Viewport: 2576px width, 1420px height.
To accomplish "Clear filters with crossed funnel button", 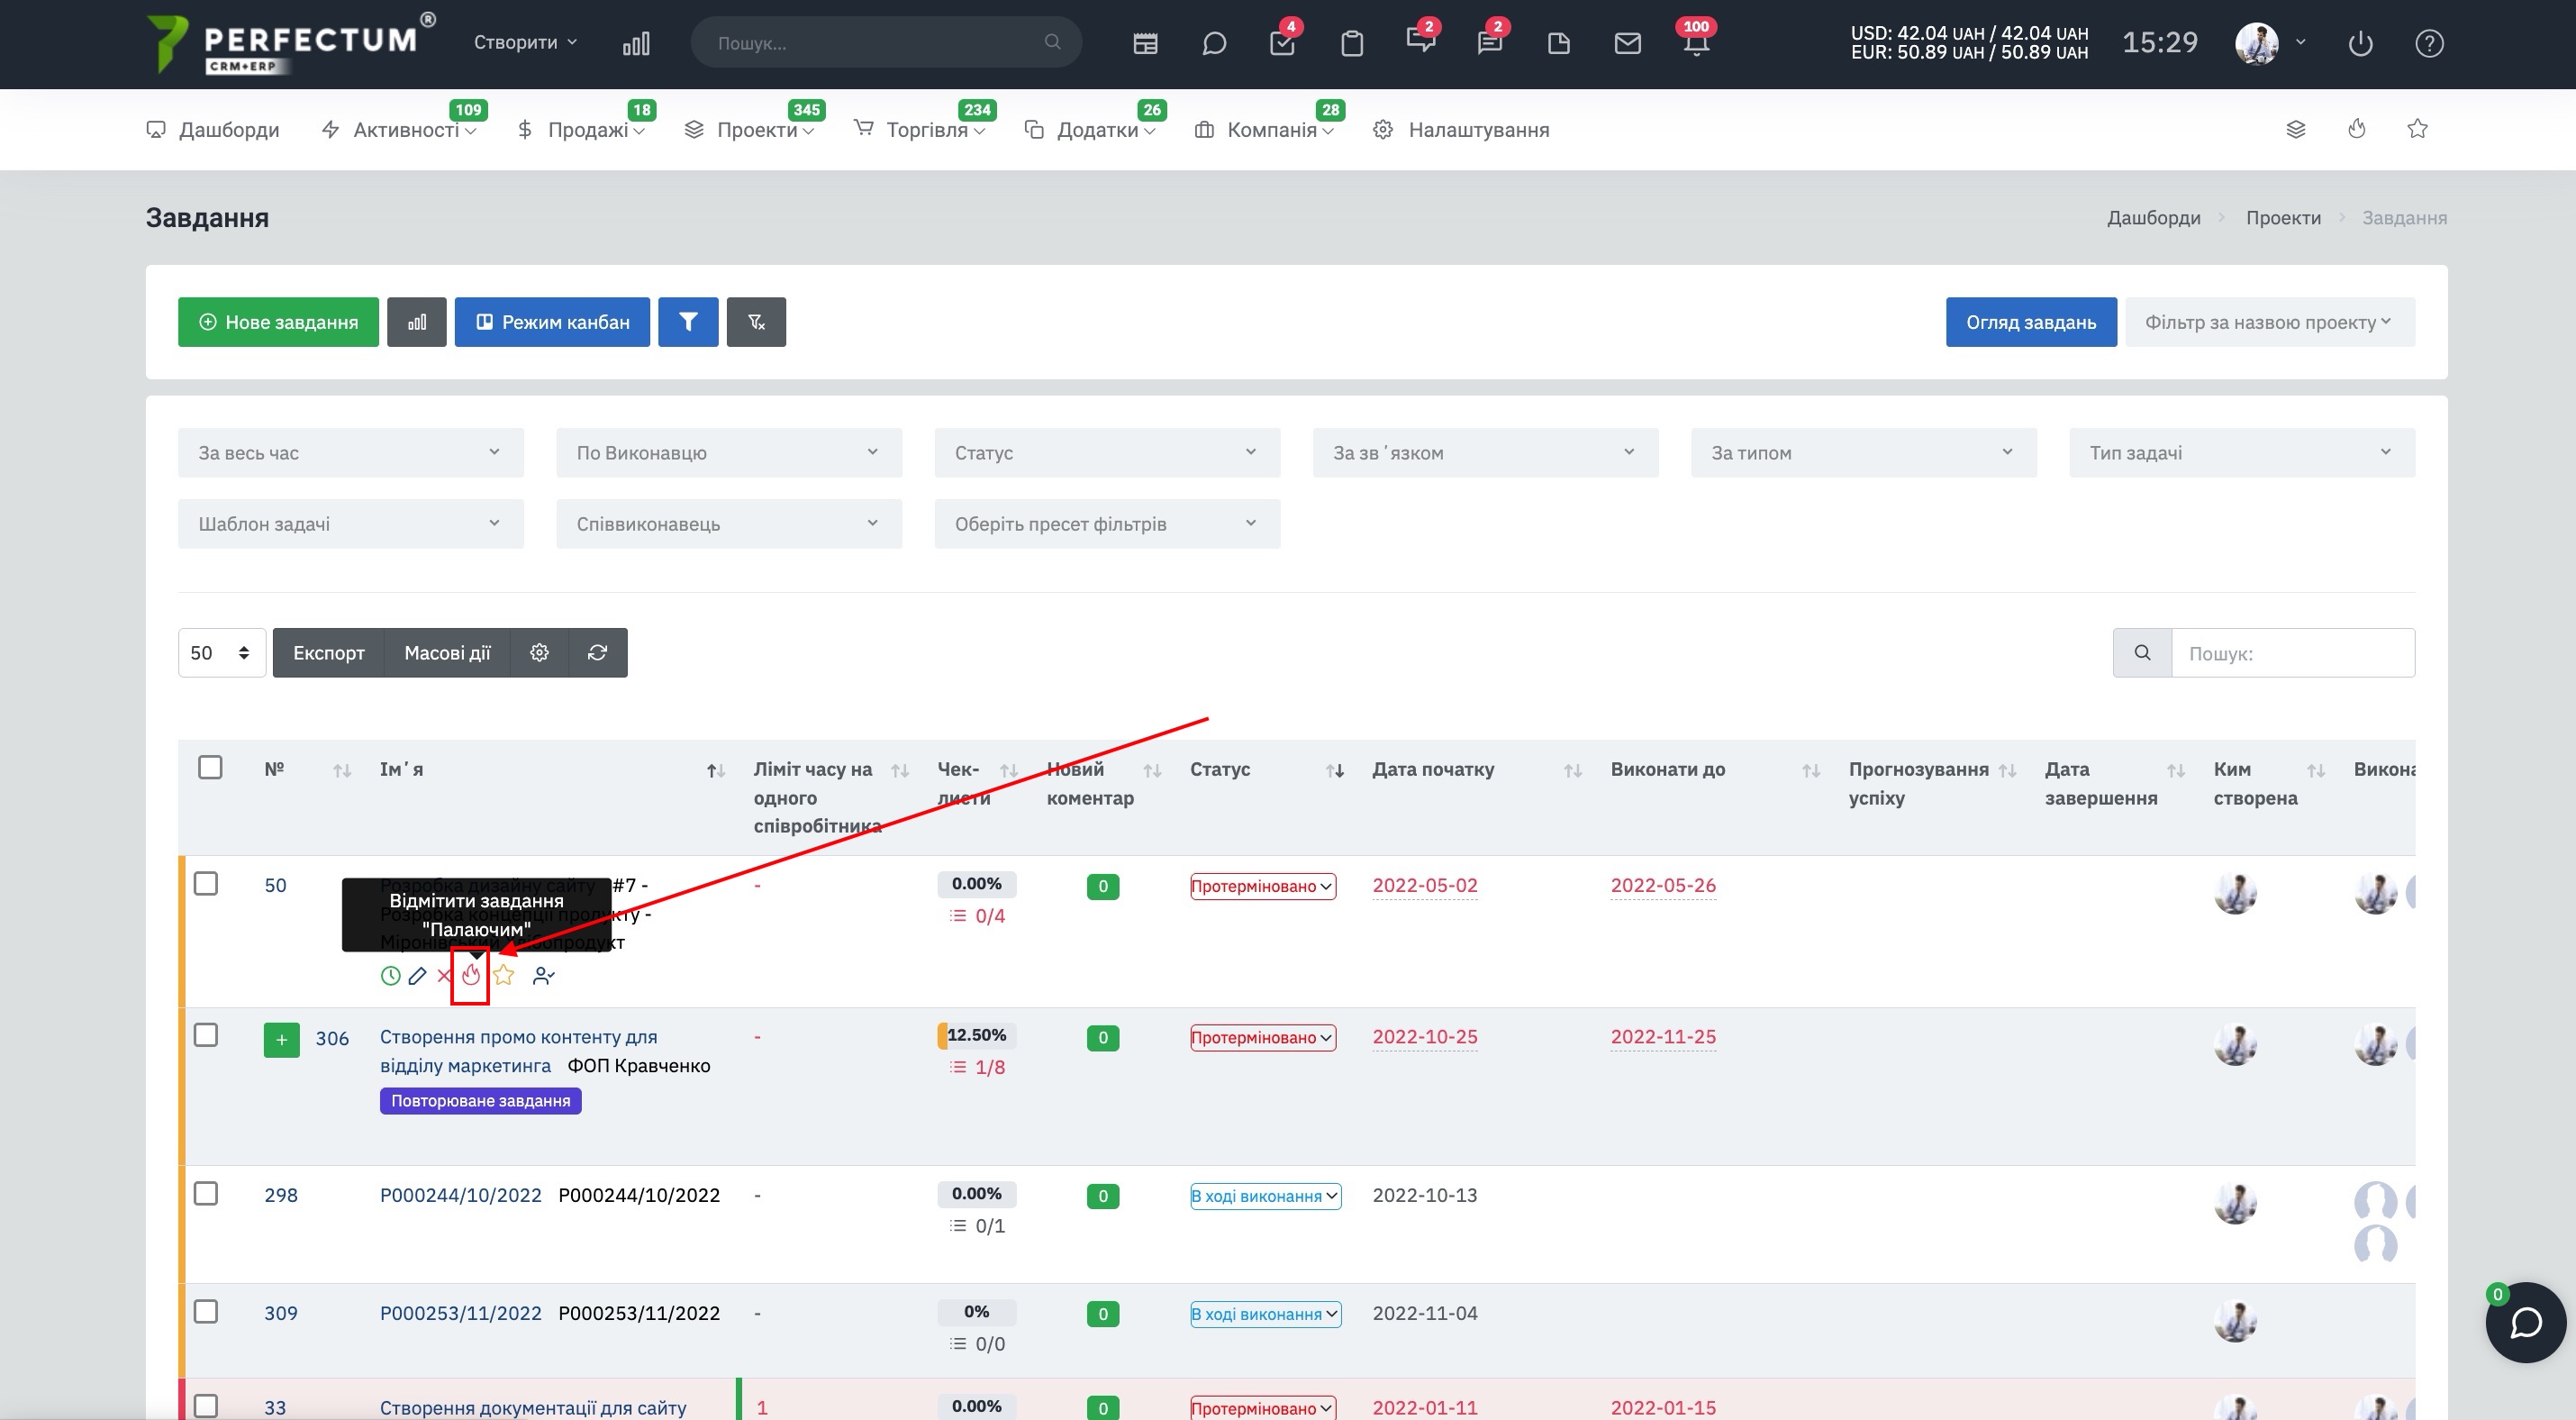I will (x=756, y=322).
